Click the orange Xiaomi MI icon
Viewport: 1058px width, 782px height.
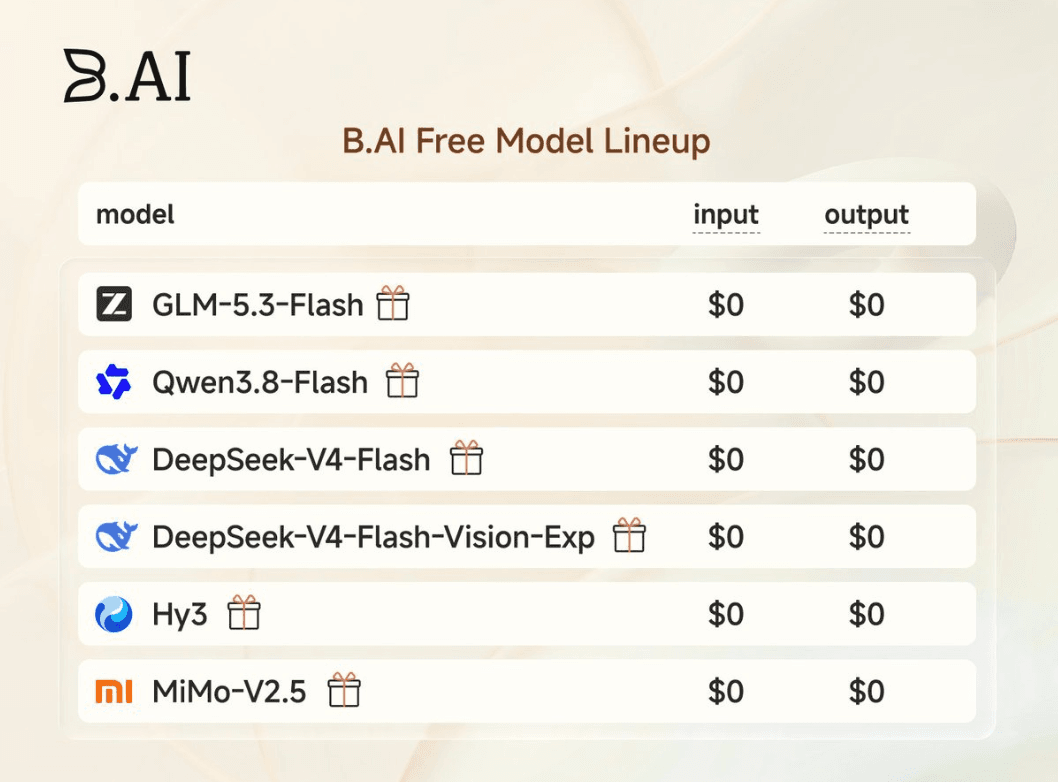click(113, 692)
